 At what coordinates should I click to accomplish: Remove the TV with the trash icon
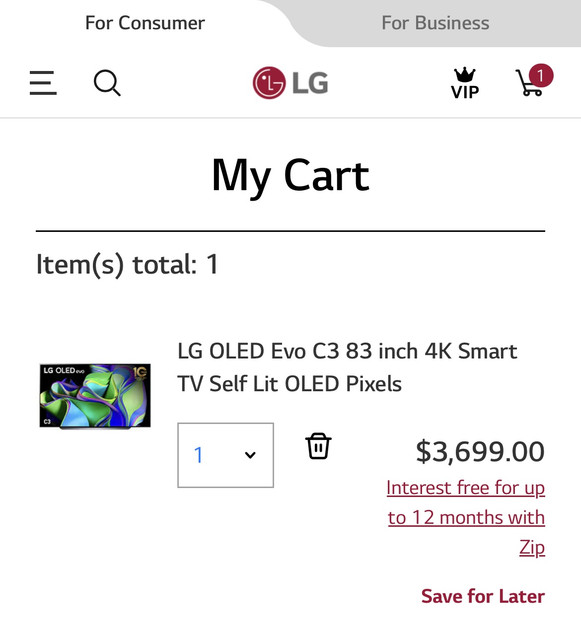point(318,446)
